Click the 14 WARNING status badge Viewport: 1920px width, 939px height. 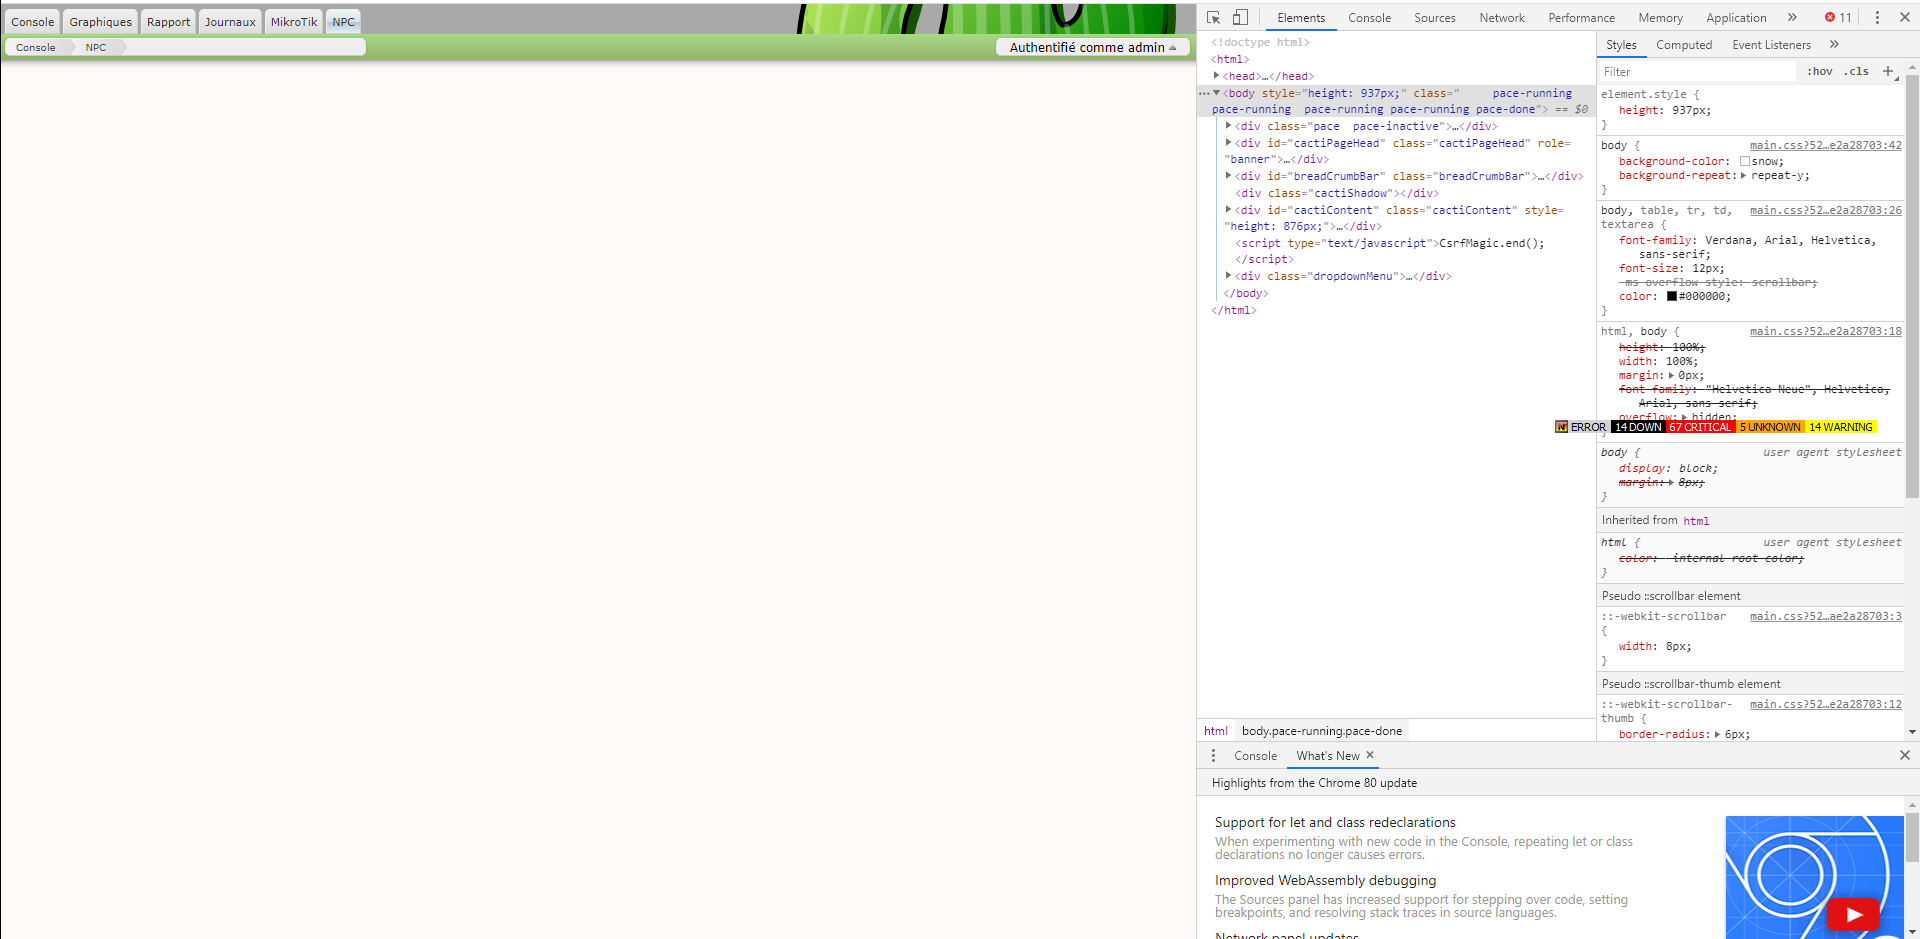1841,427
